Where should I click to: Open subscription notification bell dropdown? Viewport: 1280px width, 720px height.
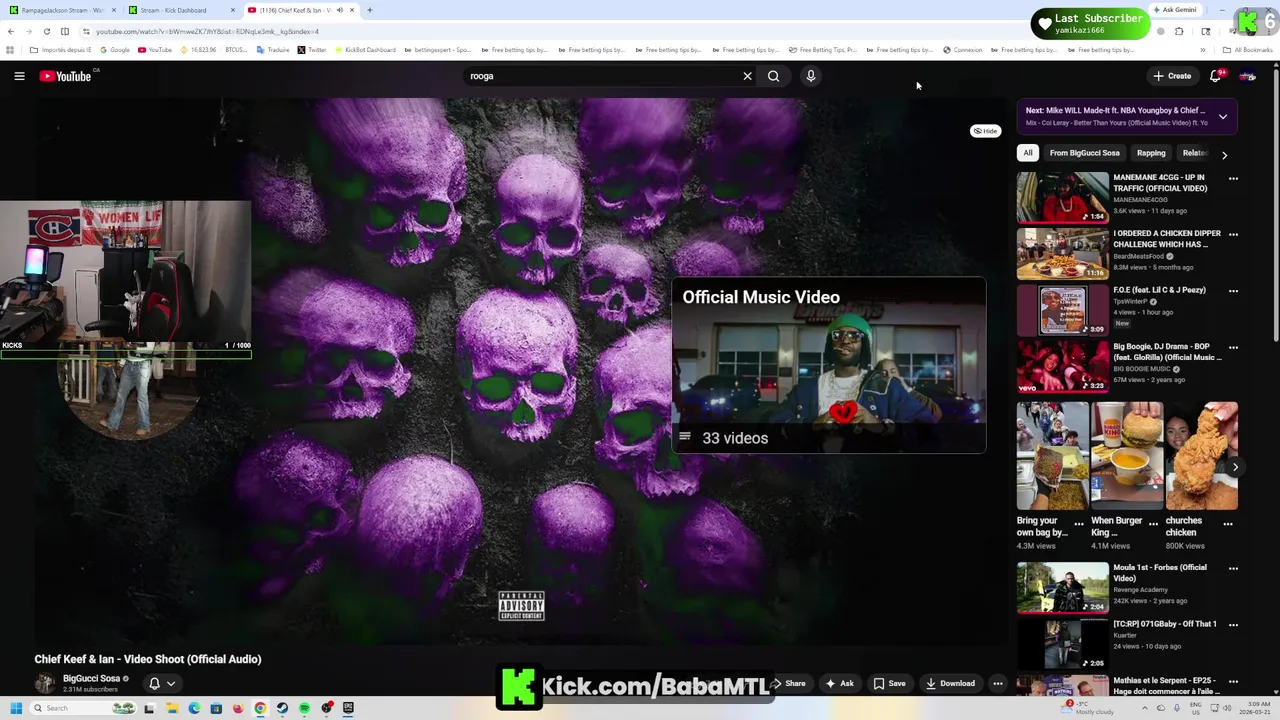161,684
